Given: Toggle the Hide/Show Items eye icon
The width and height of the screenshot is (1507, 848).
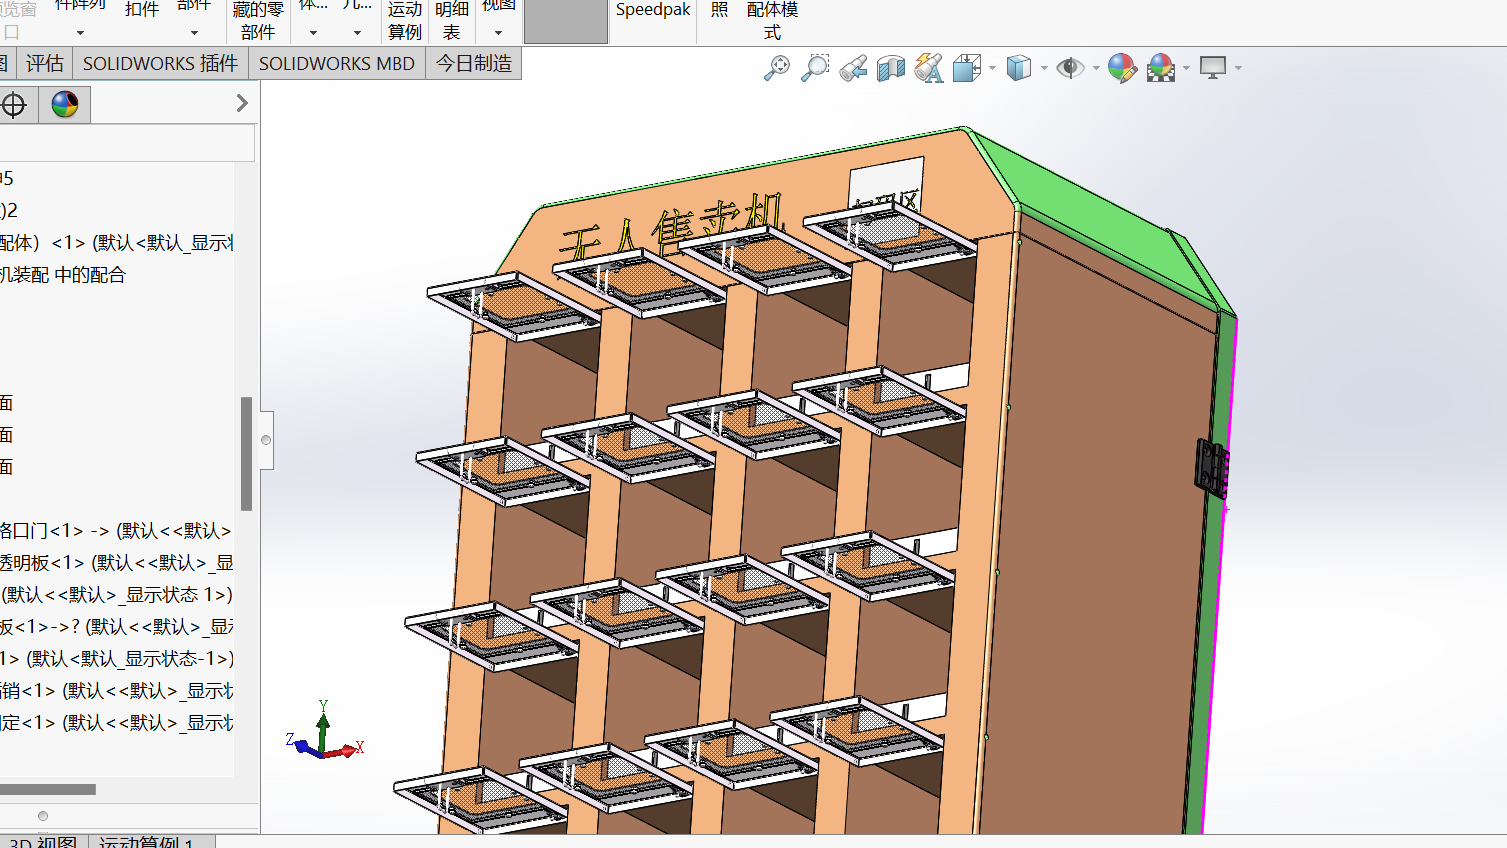Looking at the screenshot, I should (1070, 68).
